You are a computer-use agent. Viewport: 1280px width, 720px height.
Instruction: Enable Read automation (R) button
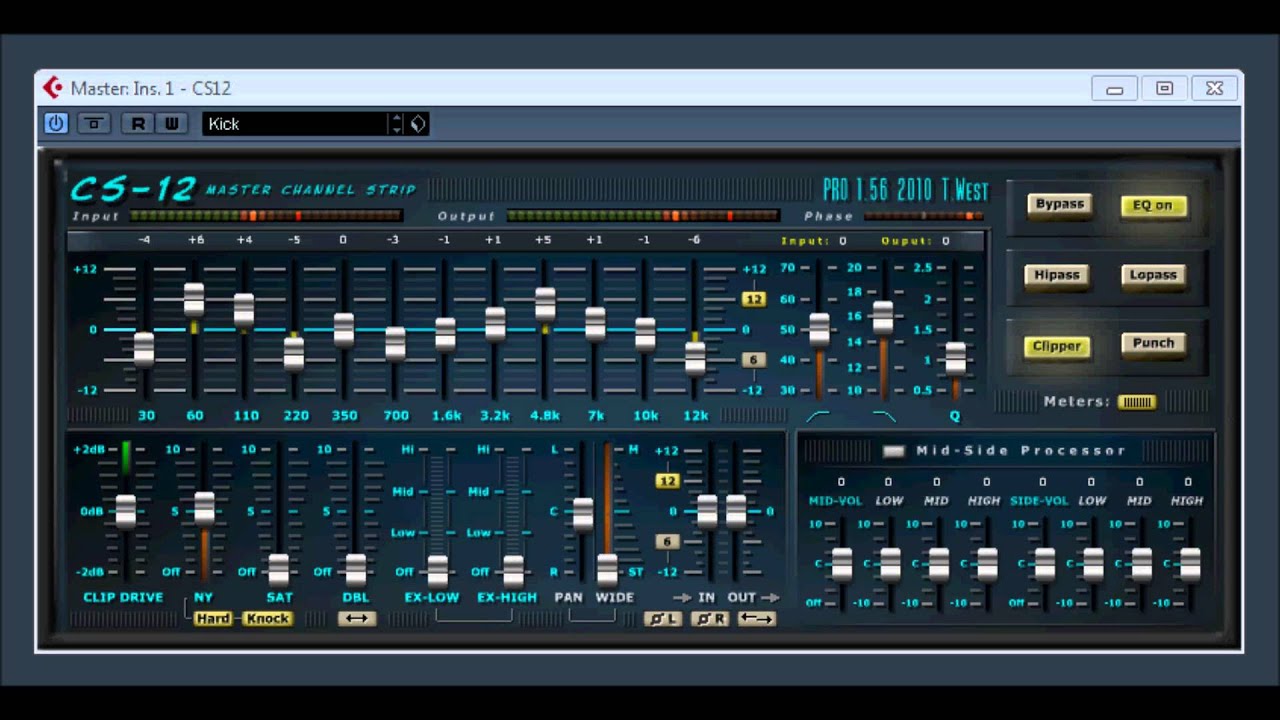pyautogui.click(x=138, y=123)
